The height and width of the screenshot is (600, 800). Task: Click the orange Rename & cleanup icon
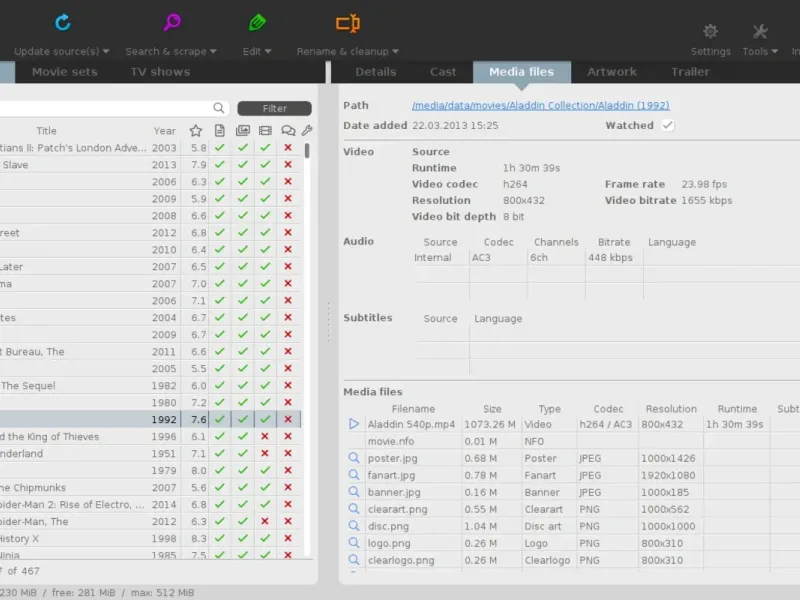point(347,23)
